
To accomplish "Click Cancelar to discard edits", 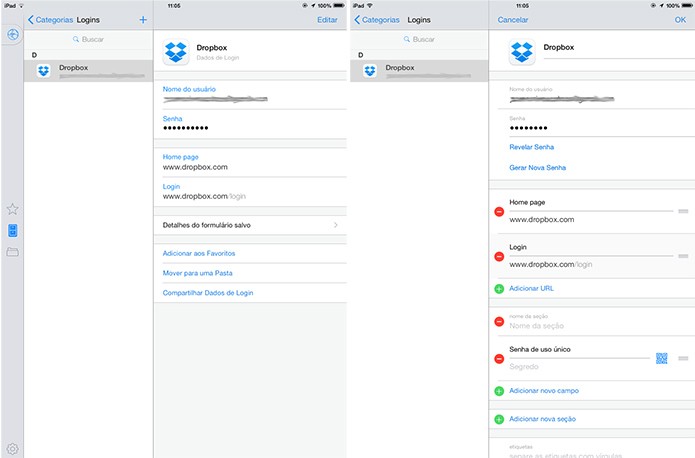I will pos(512,20).
